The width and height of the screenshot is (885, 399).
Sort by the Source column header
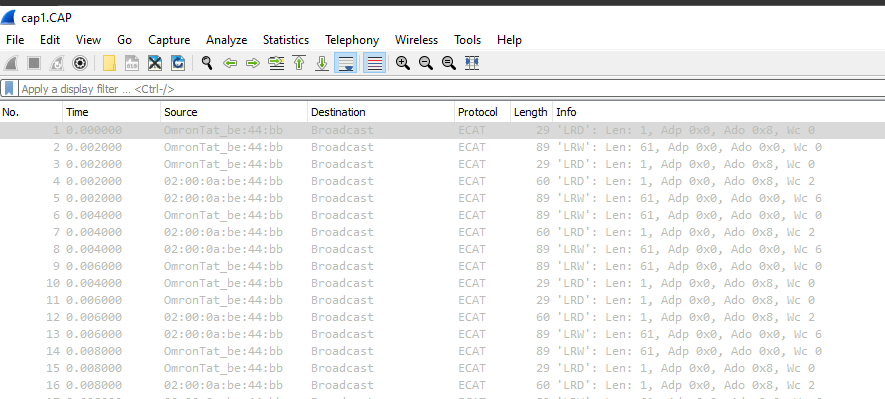[x=234, y=112]
